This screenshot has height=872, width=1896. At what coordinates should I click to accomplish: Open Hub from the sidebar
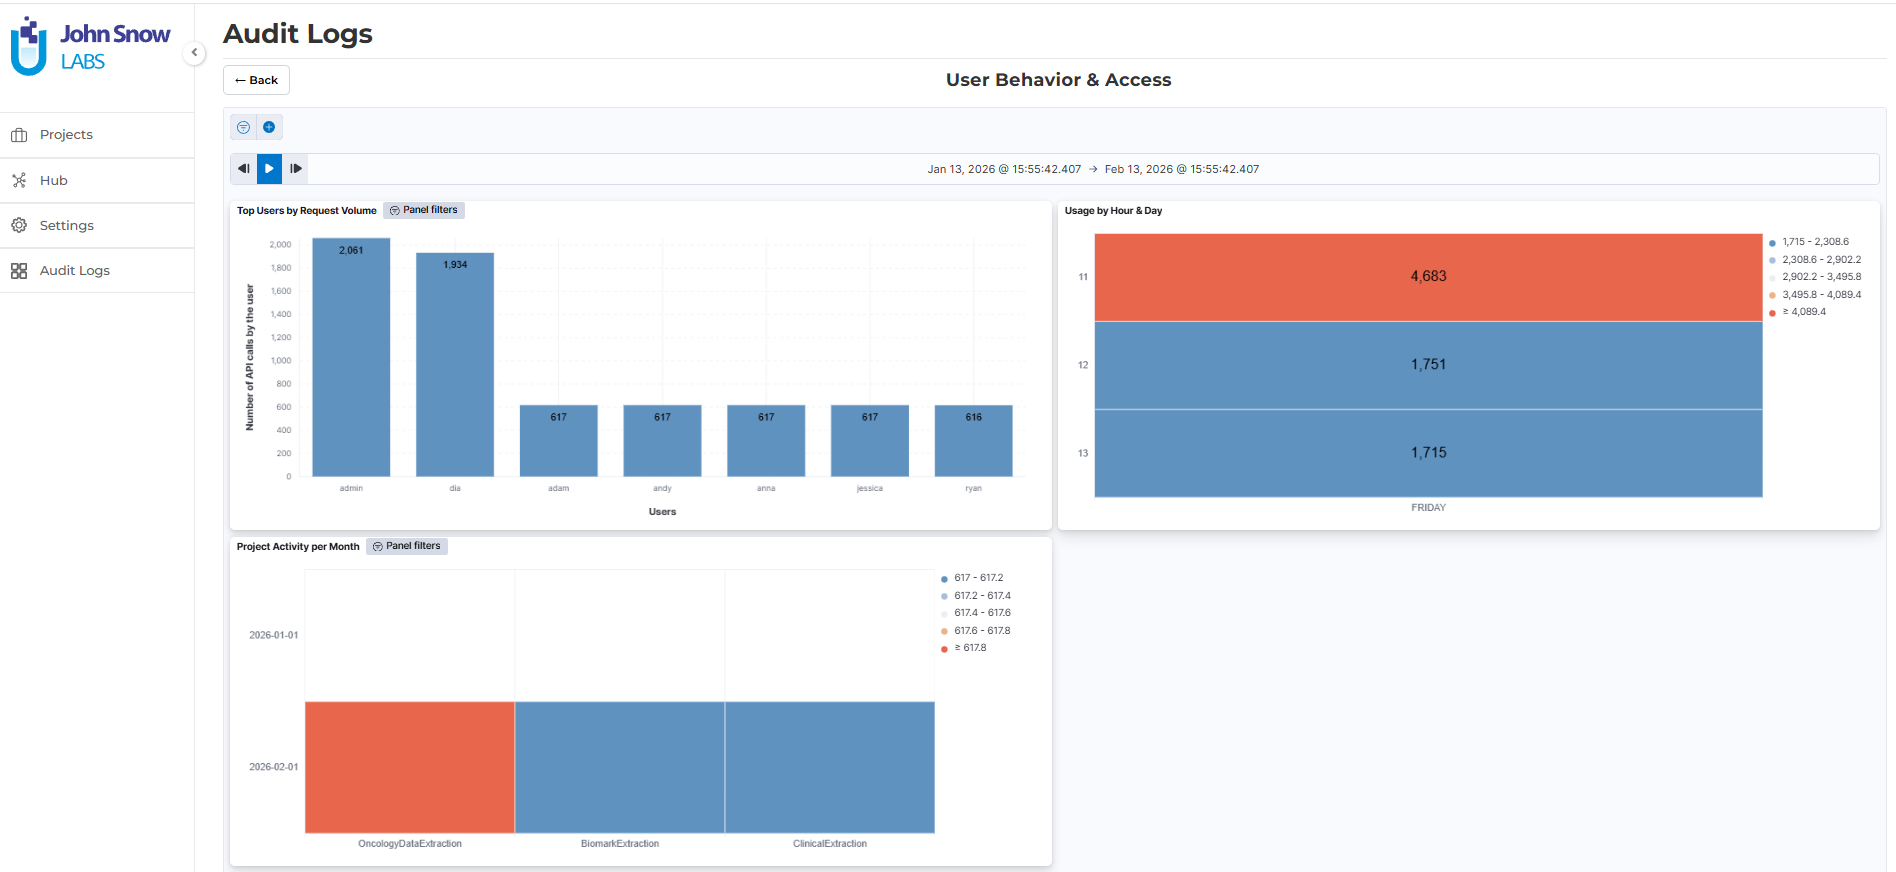click(53, 181)
